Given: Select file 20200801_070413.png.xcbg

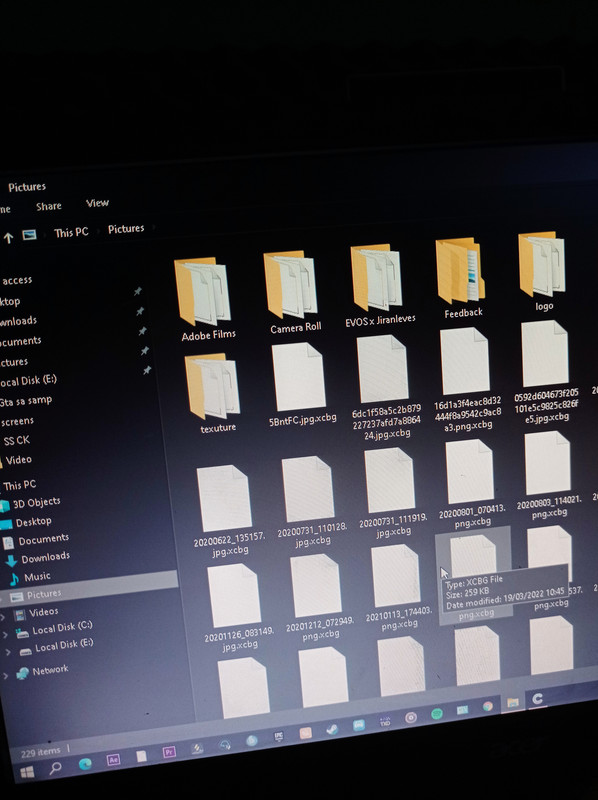Looking at the screenshot, I should coord(471,484).
